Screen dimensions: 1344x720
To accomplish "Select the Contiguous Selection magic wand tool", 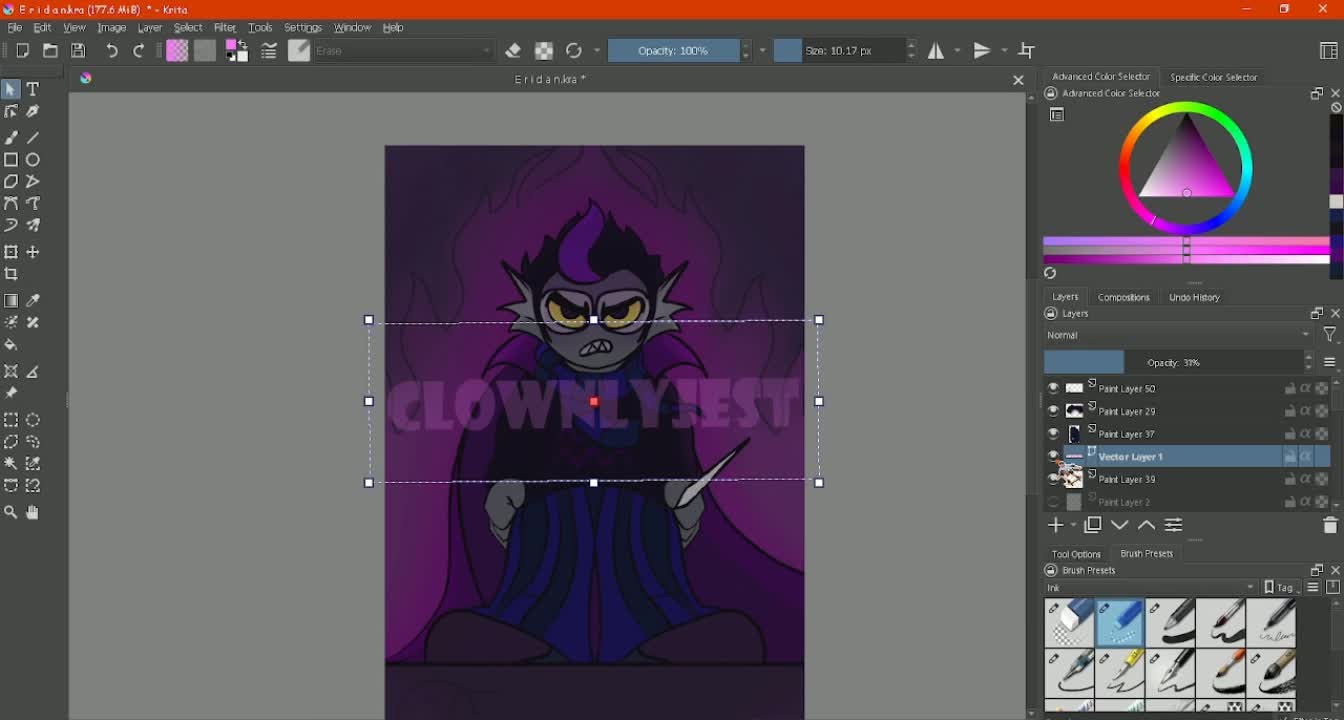I will (11, 464).
